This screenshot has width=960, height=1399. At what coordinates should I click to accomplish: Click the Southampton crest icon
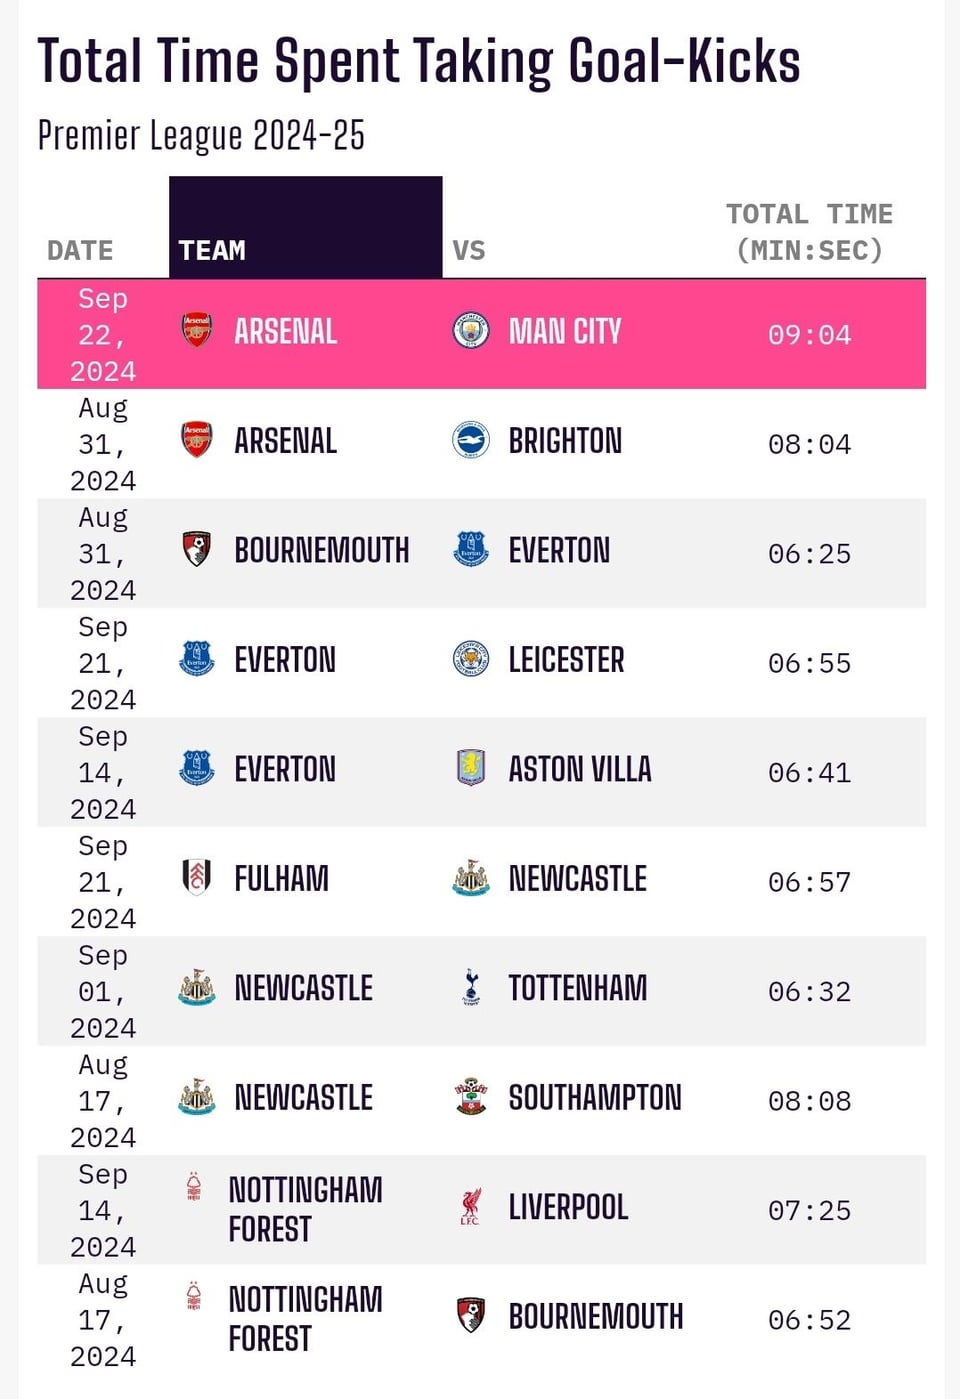tap(470, 1096)
